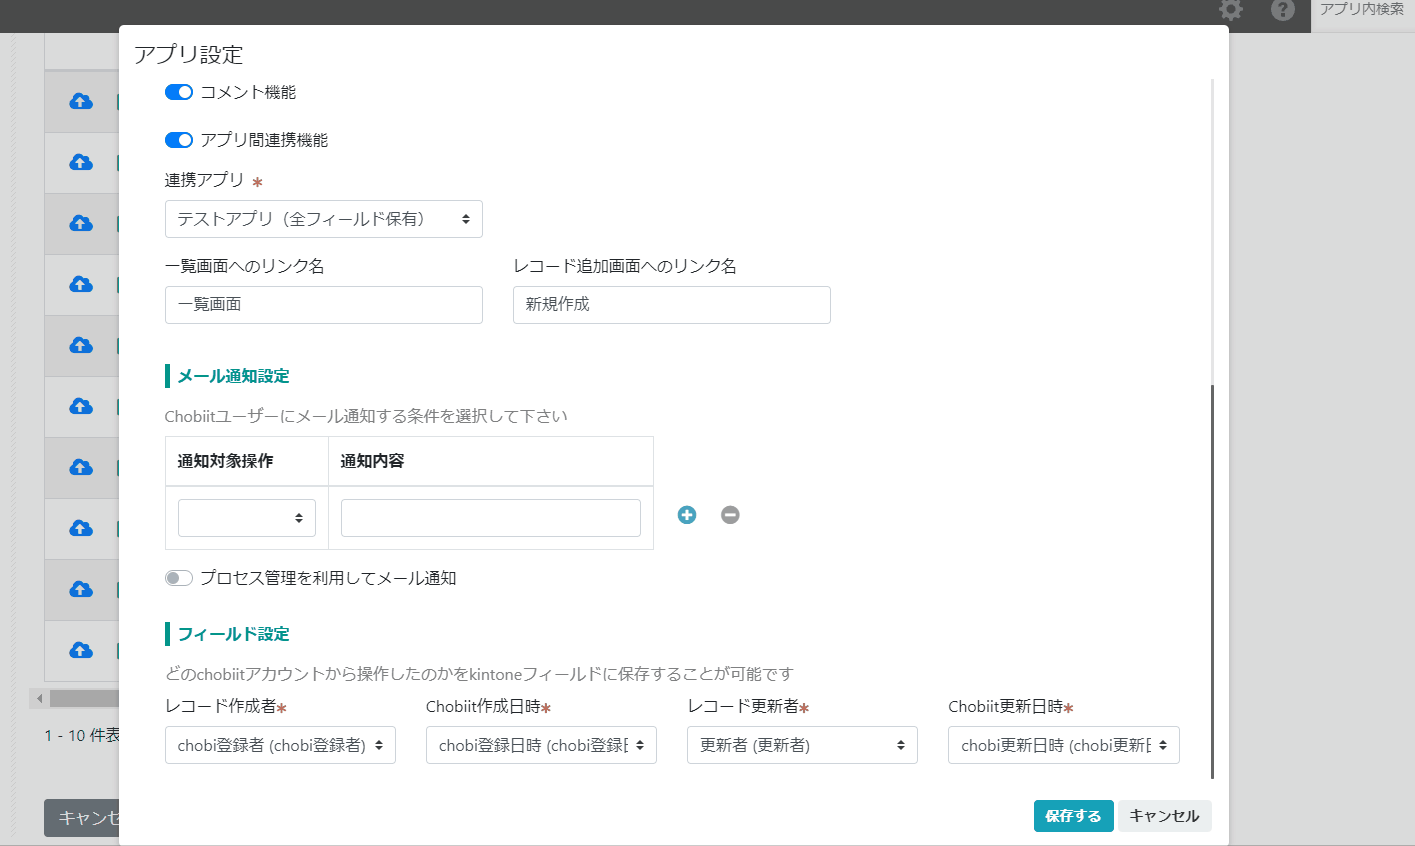Click the fourth cloud upload icon in list

click(81, 284)
